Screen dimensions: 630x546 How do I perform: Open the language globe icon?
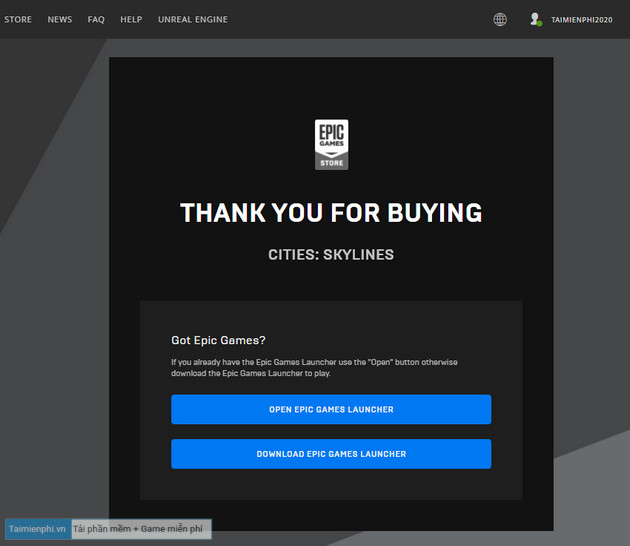pos(500,19)
